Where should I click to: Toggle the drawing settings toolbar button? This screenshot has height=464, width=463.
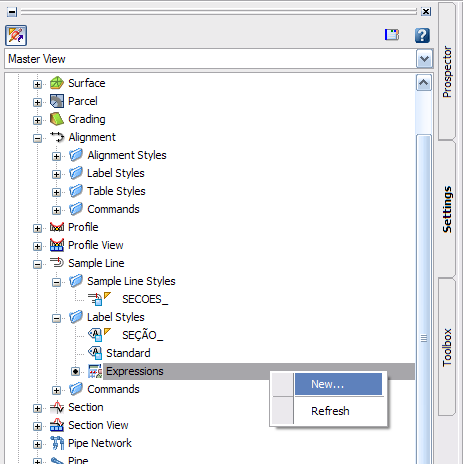pyautogui.click(x=16, y=35)
